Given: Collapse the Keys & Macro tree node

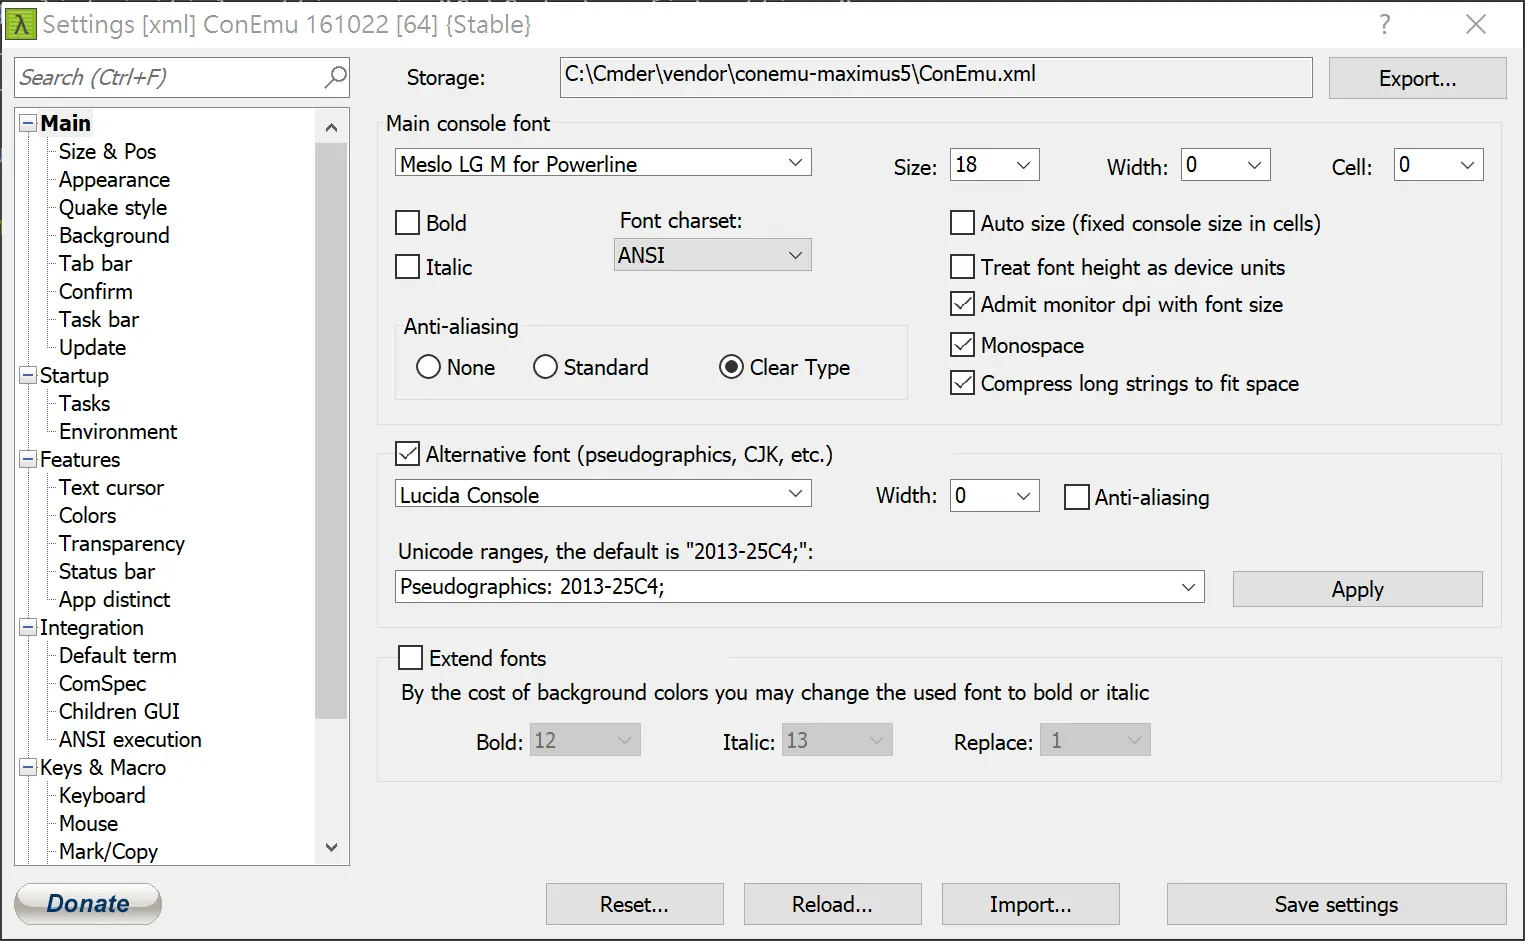Looking at the screenshot, I should tap(28, 768).
